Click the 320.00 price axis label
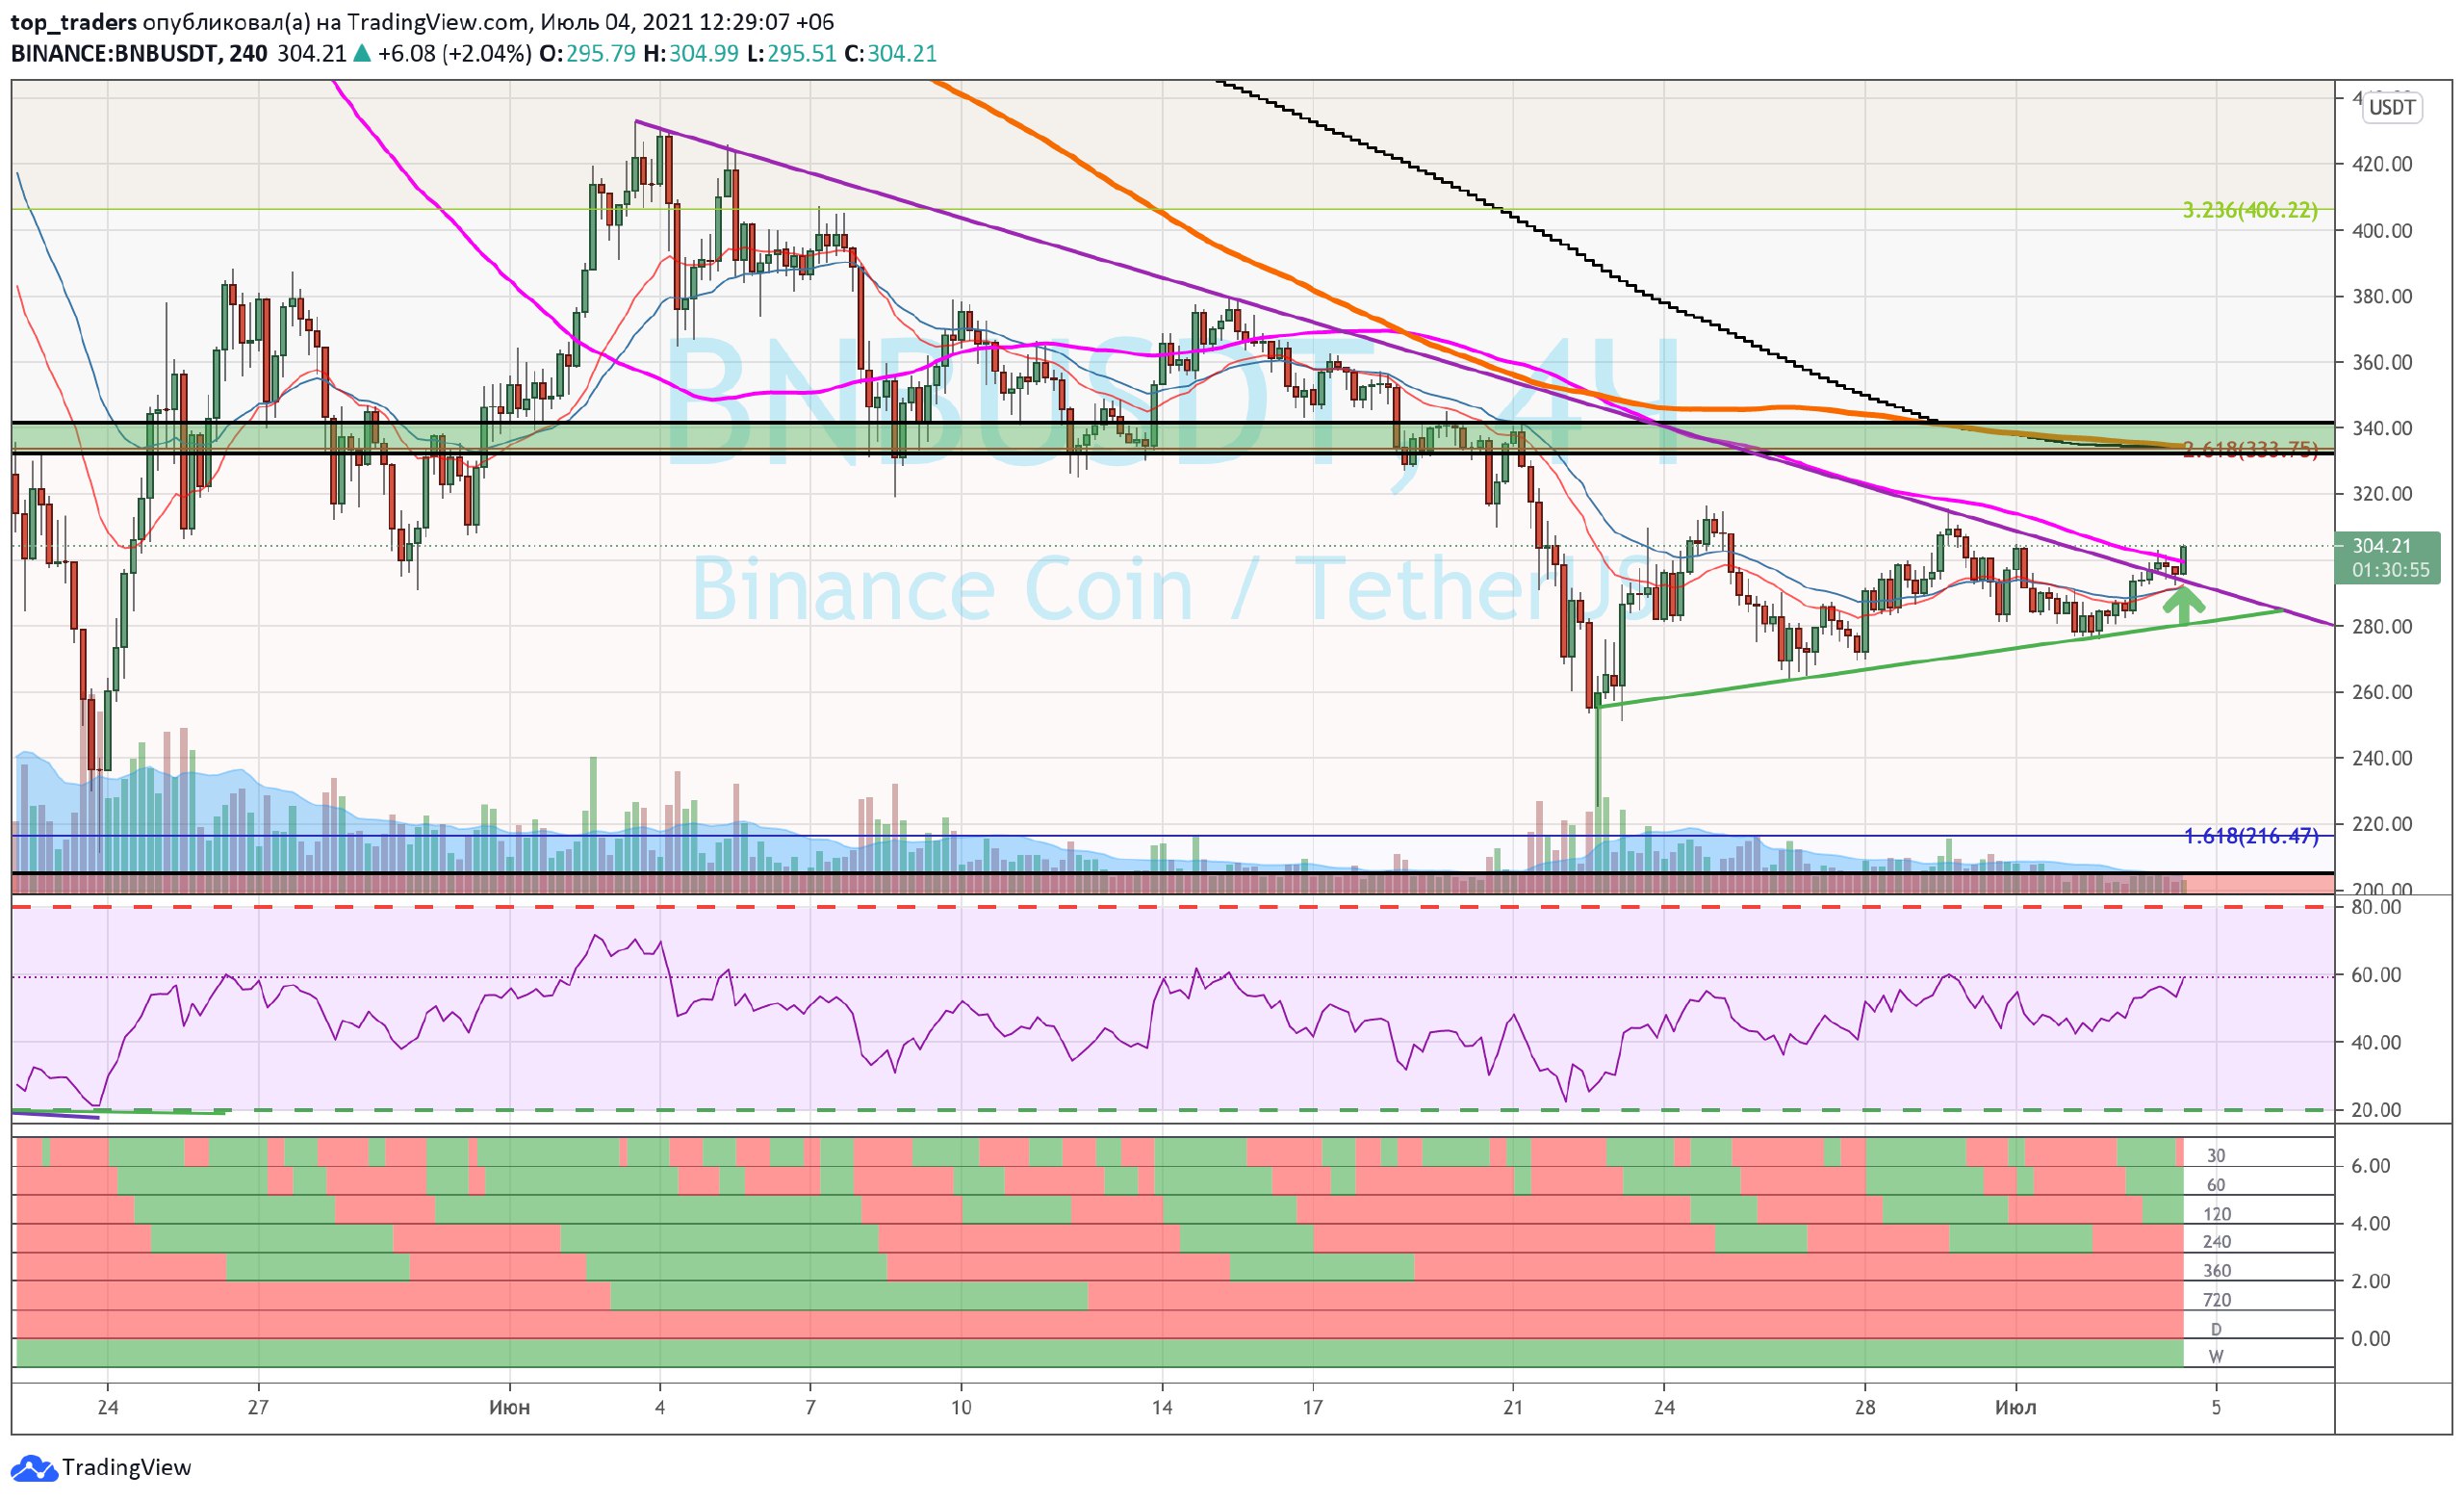This screenshot has height=1501, width=2464. pos(2383,494)
